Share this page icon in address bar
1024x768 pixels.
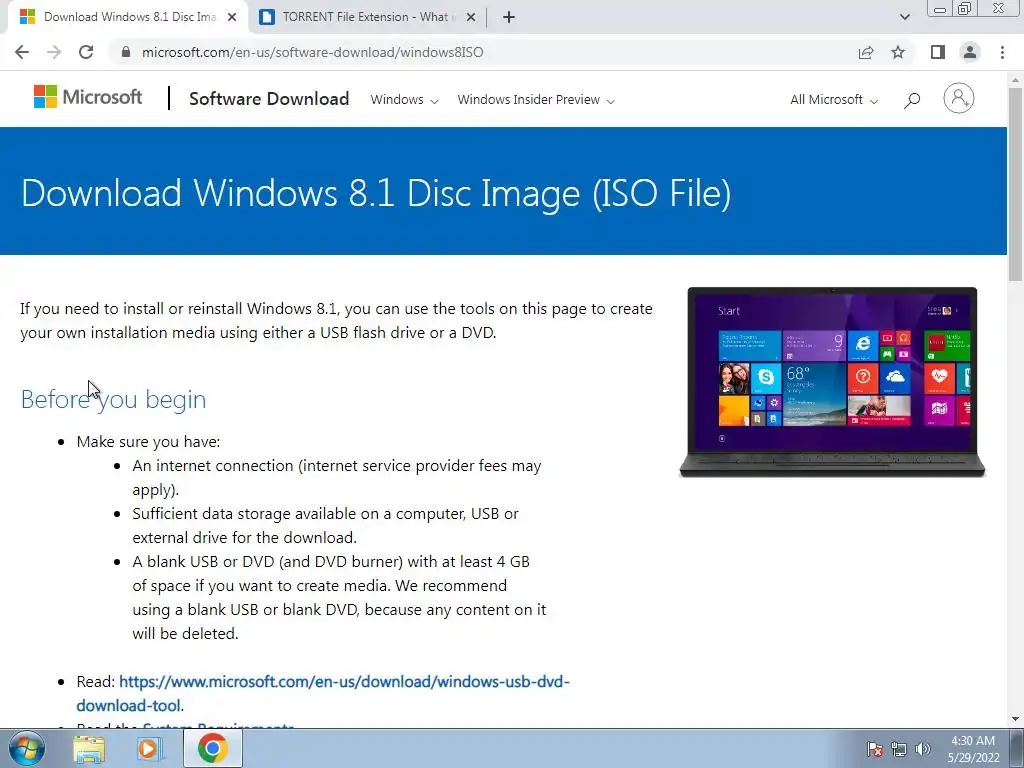[866, 52]
